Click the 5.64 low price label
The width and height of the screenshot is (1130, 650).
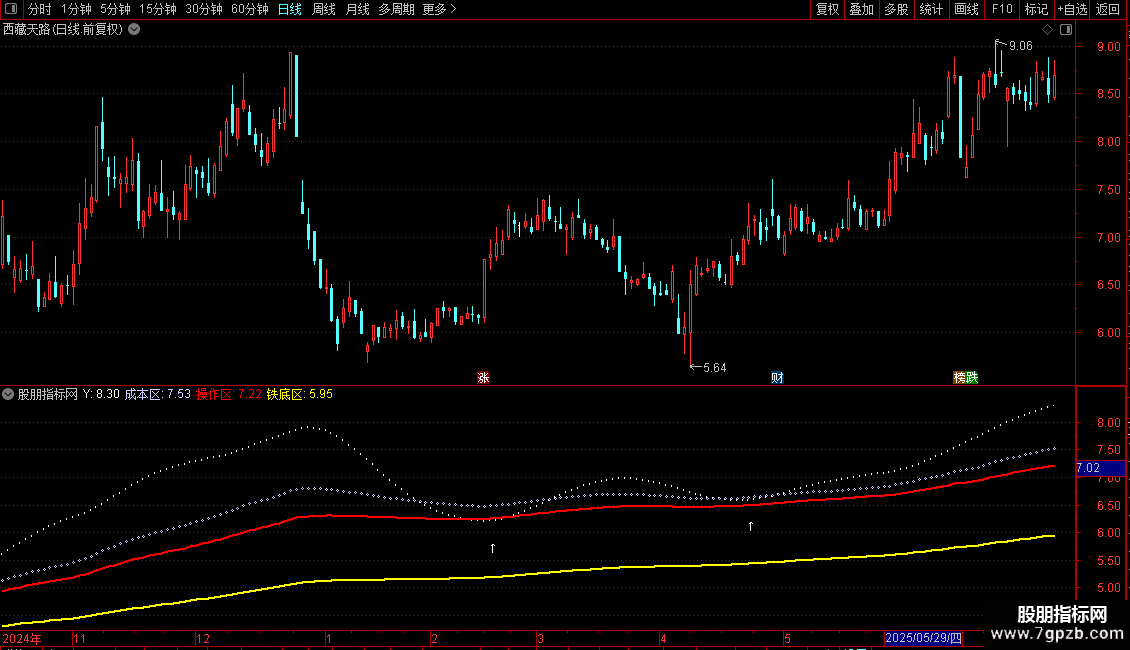click(715, 368)
